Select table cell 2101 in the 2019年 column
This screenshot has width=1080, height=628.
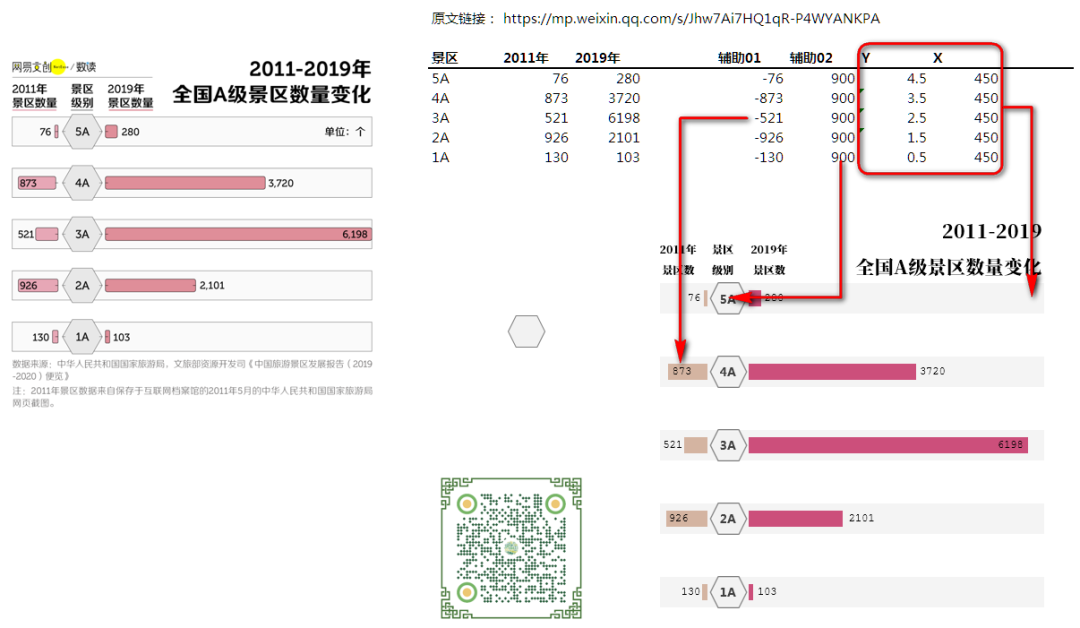623,138
